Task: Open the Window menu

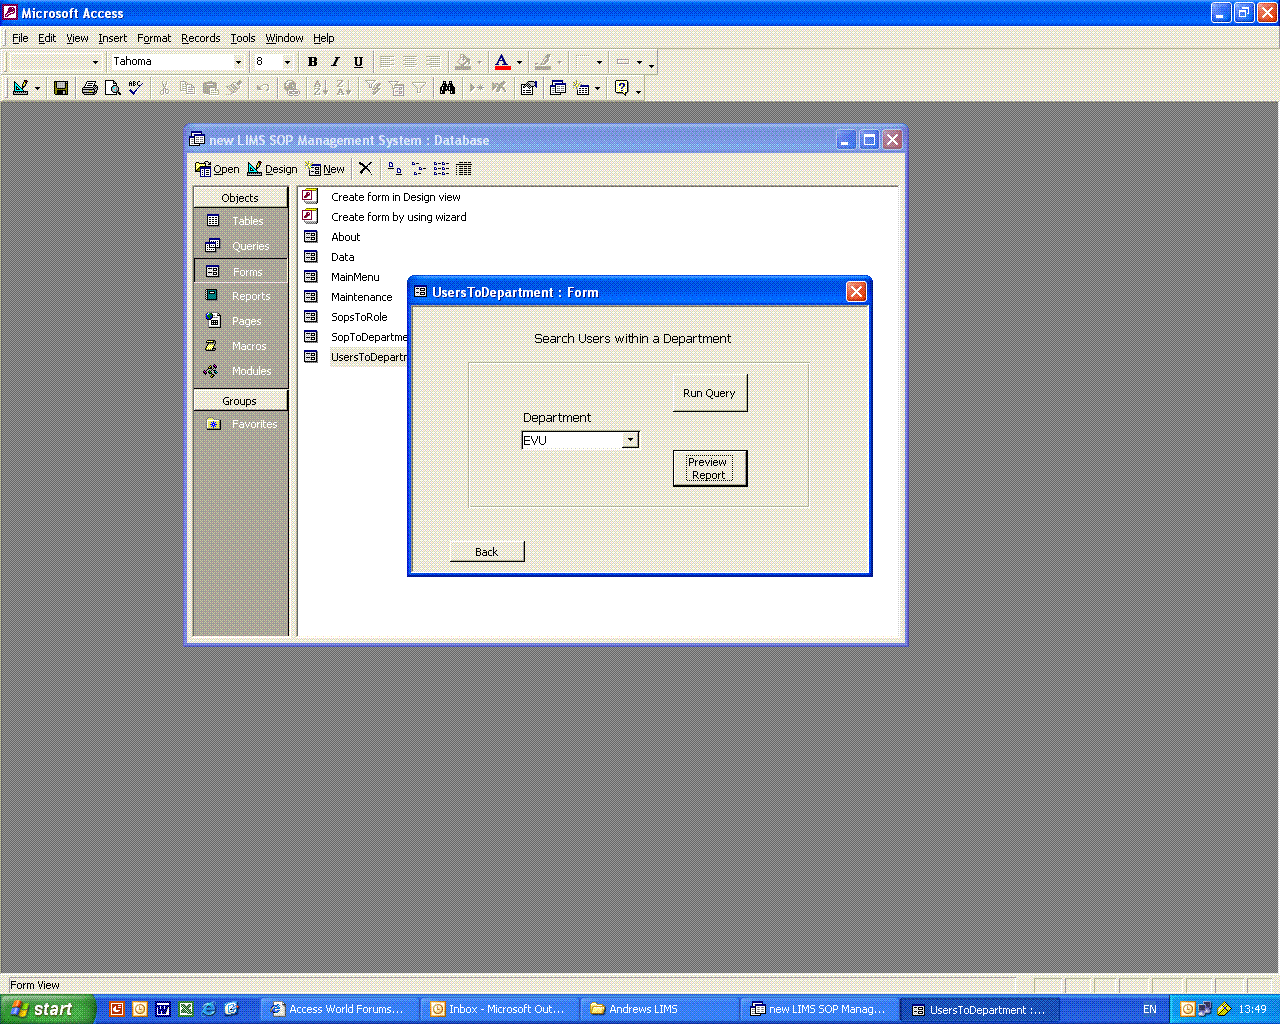Action: pos(284,38)
